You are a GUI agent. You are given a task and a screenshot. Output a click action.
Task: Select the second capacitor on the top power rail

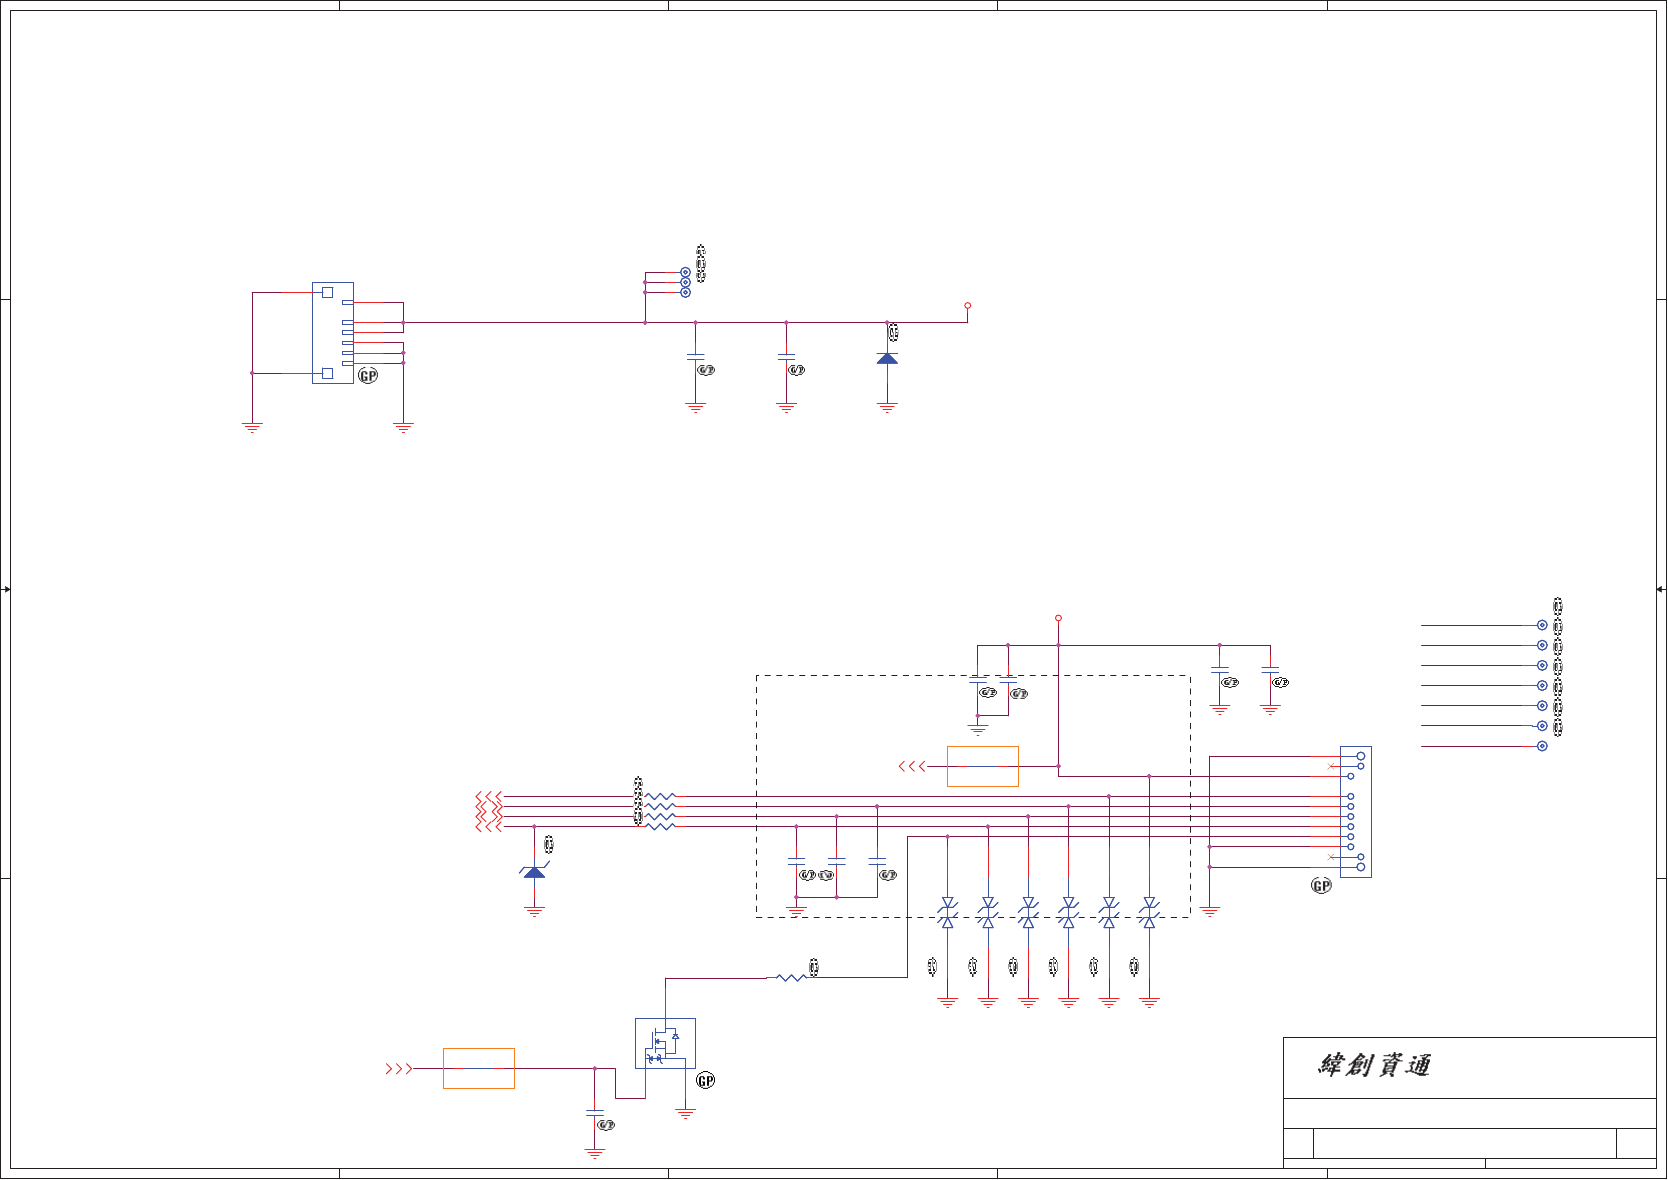tap(786, 356)
